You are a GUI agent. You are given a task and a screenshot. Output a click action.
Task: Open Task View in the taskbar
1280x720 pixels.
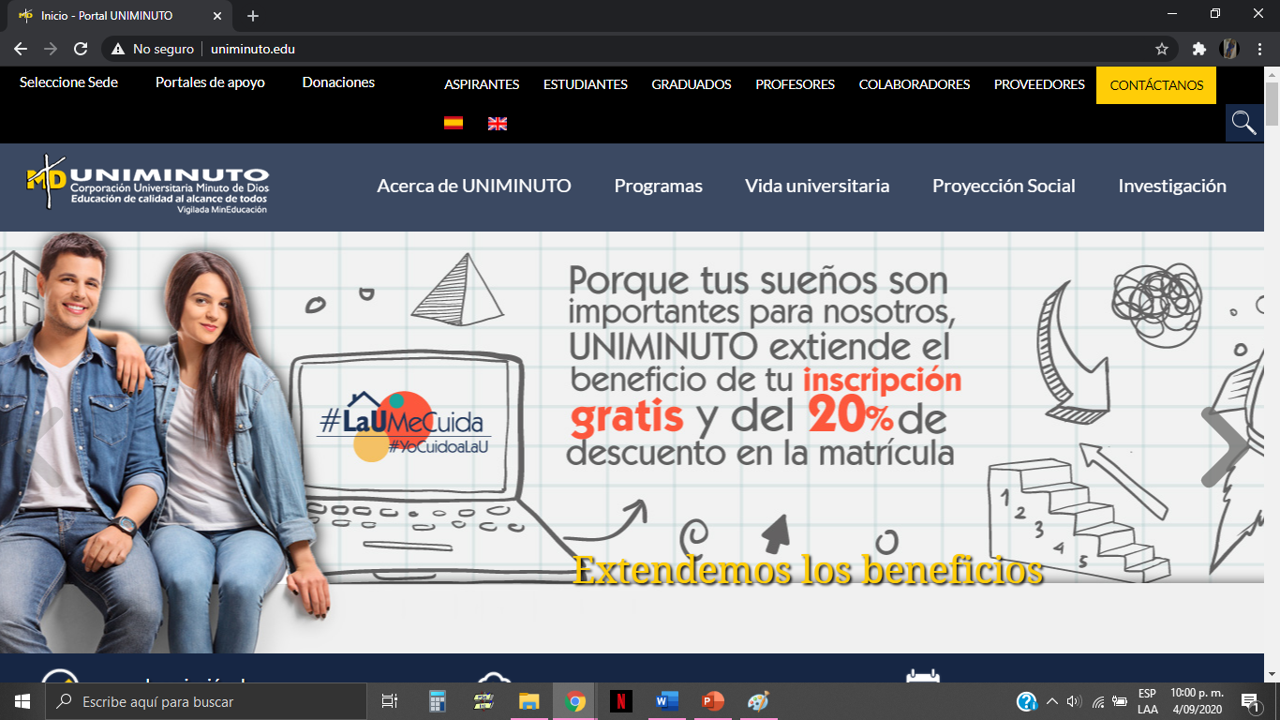pos(390,702)
